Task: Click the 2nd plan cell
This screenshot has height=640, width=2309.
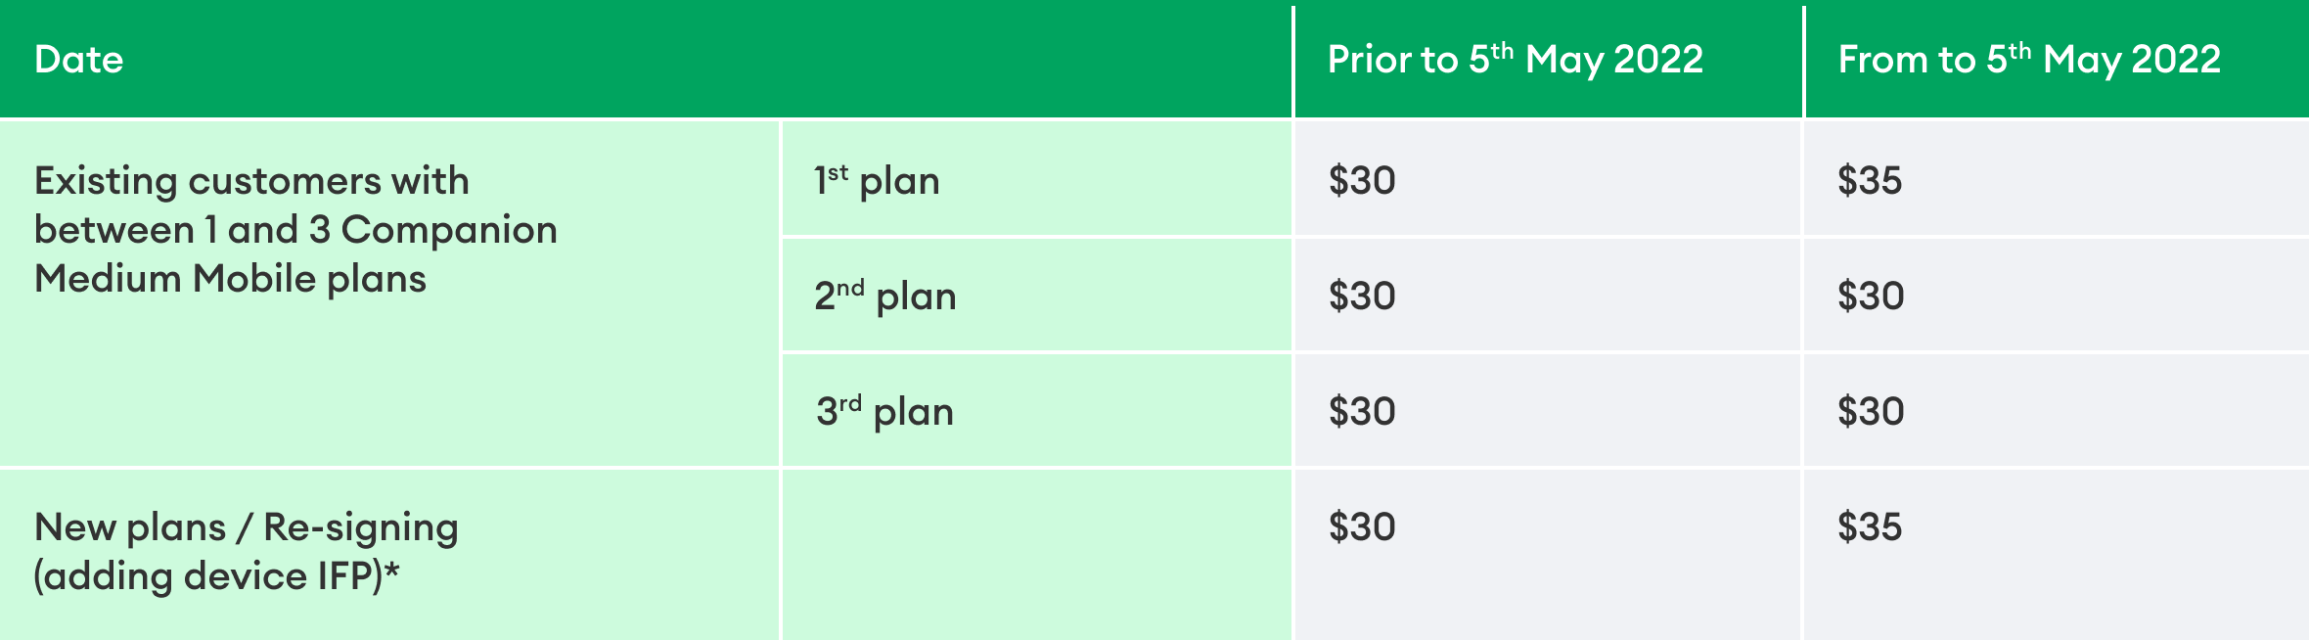Action: pyautogui.click(x=885, y=296)
